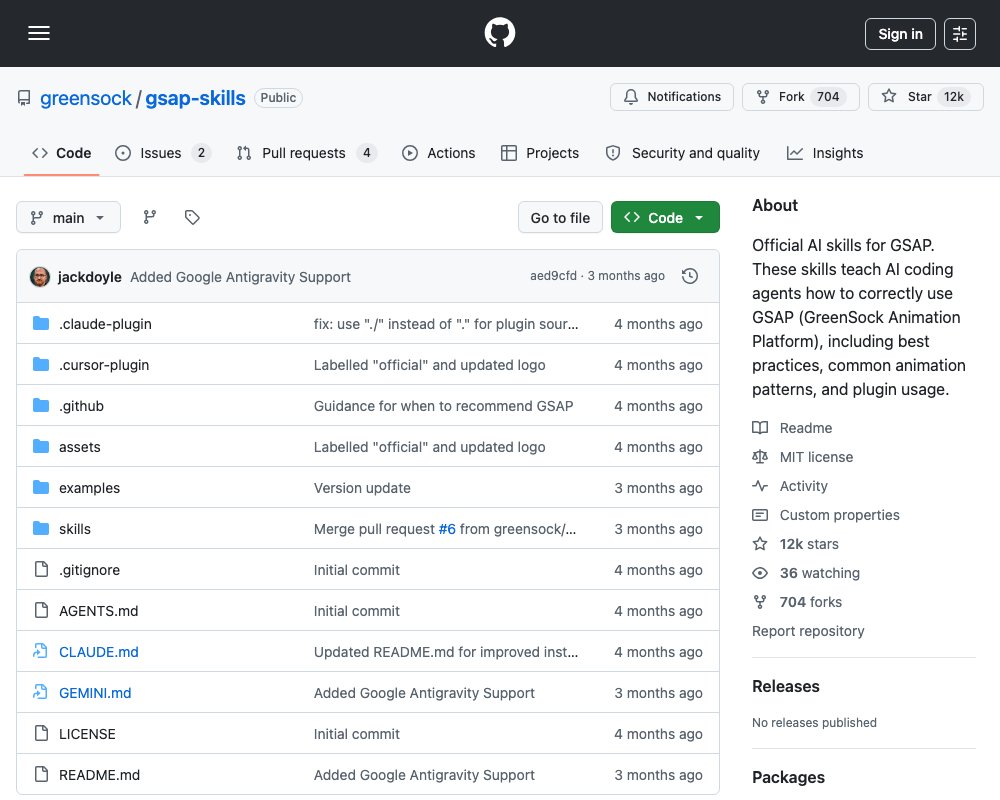Open the gsap-skills repository link

[x=195, y=98]
